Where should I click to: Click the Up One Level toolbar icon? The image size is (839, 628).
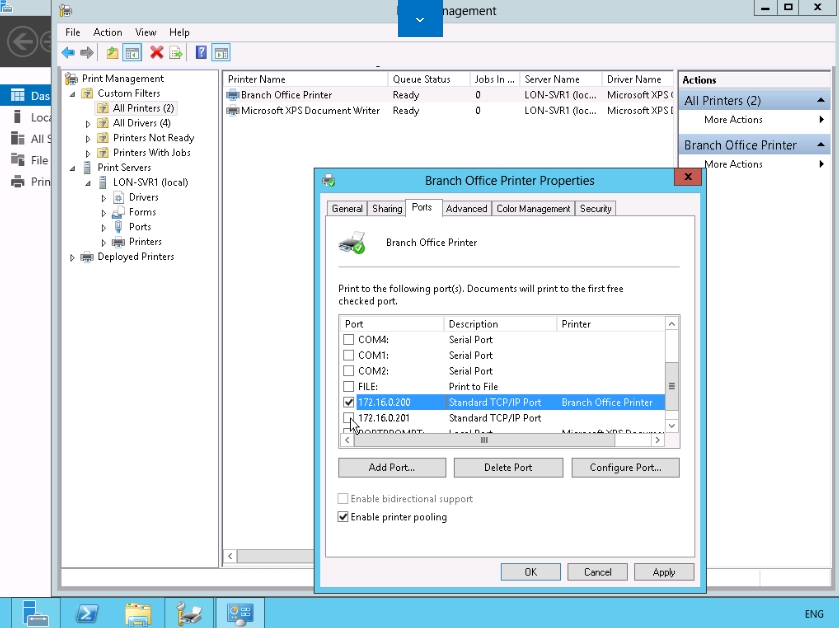click(113, 53)
